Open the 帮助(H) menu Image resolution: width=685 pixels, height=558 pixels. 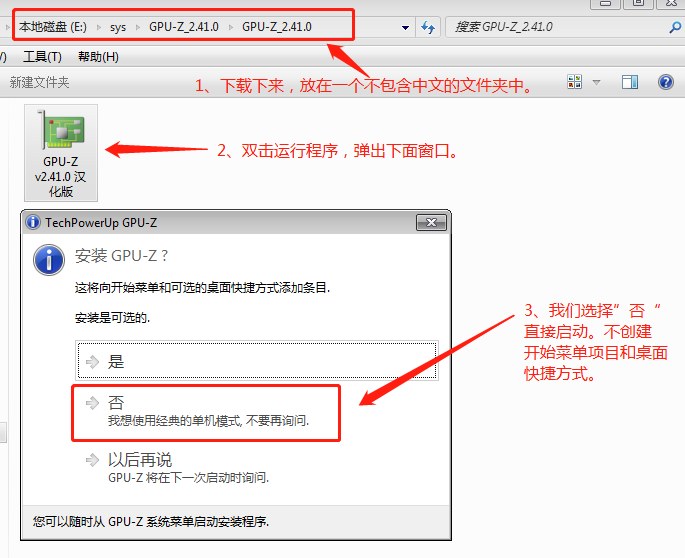click(x=98, y=57)
